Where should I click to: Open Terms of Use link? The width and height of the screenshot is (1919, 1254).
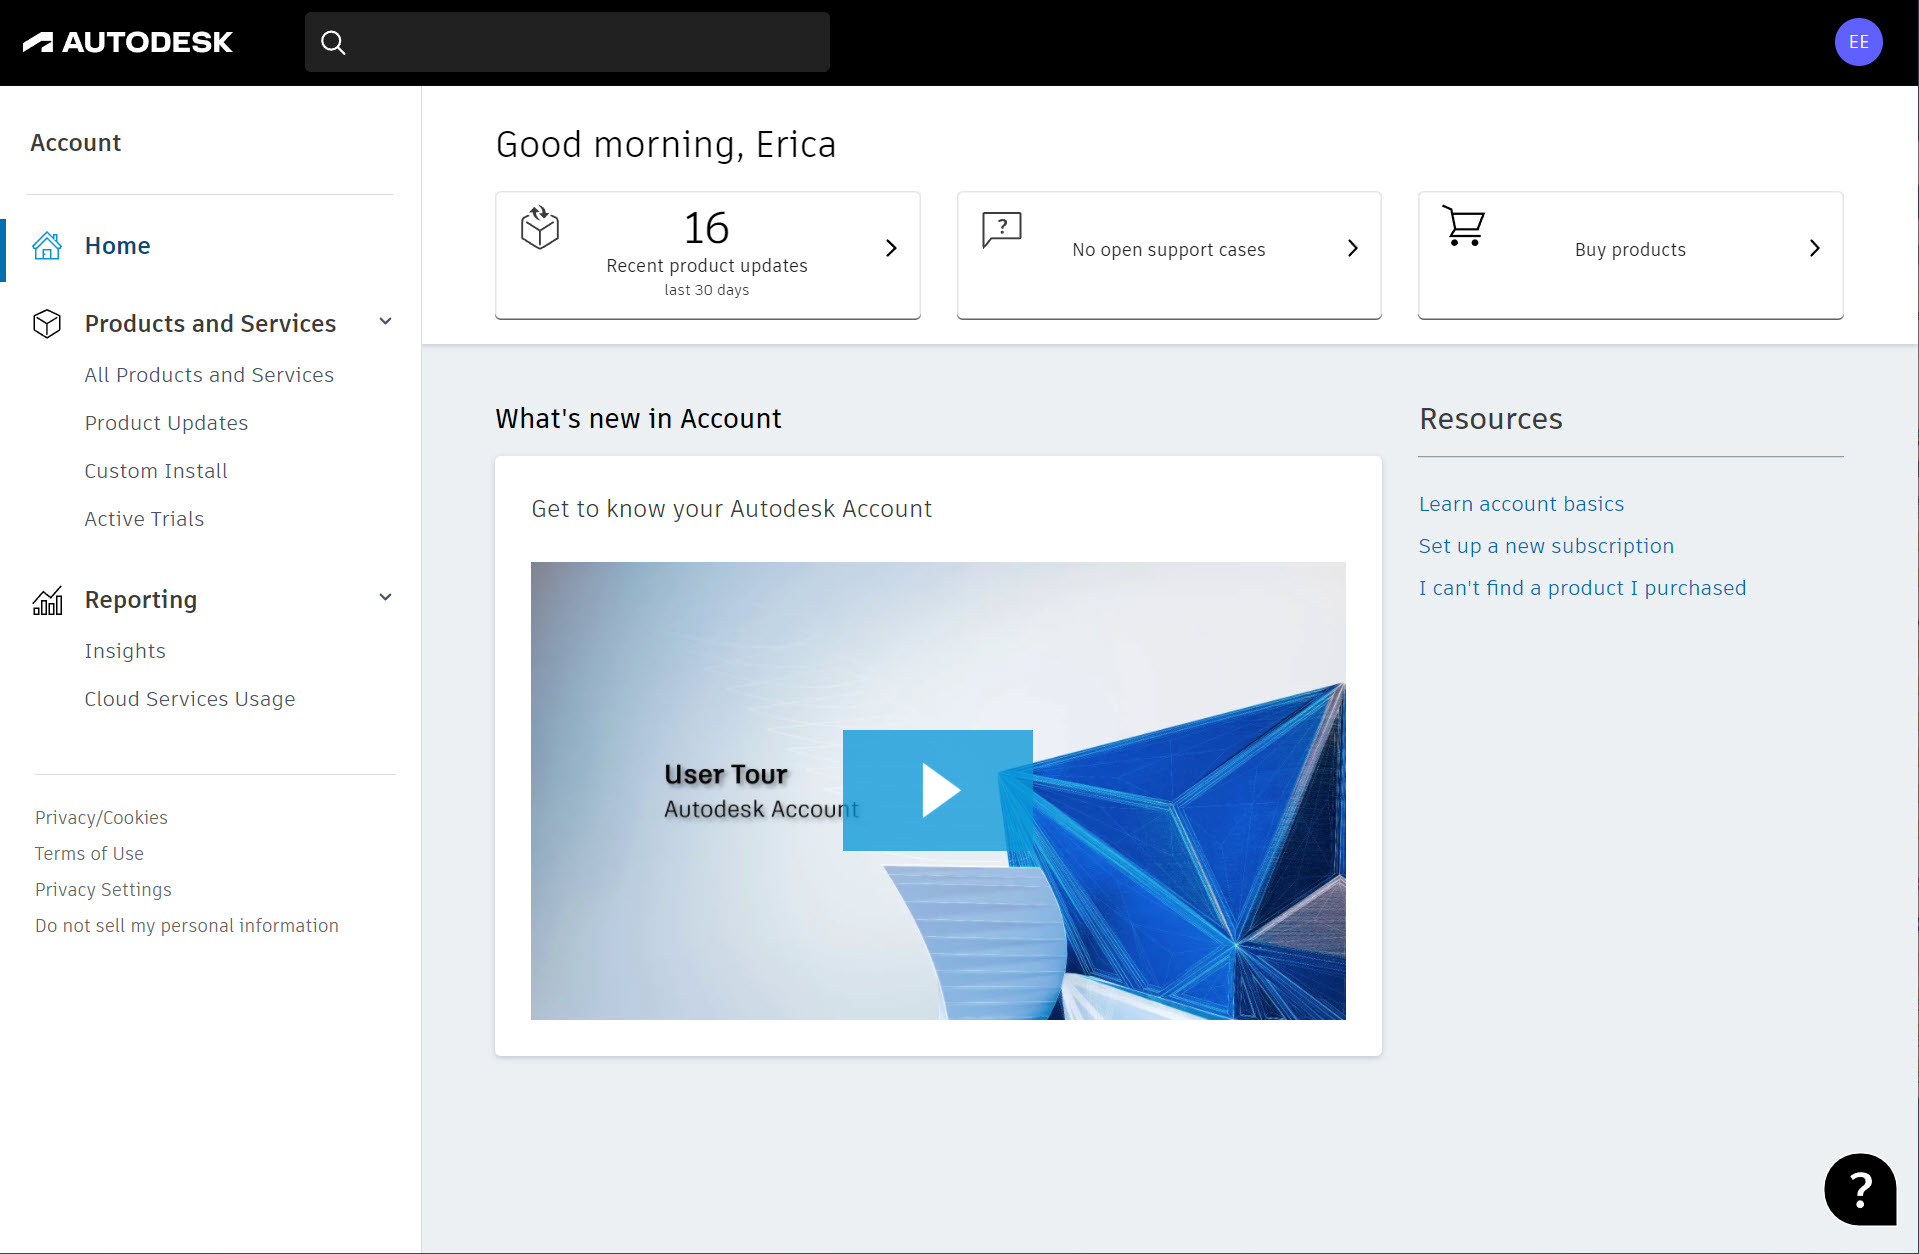coord(89,854)
